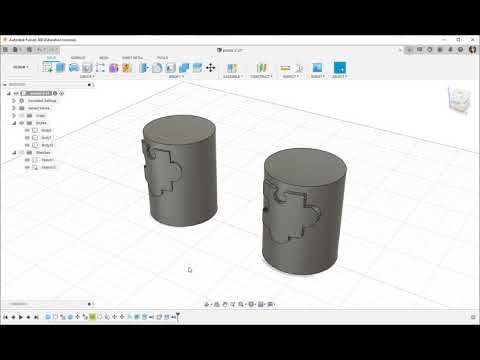Select the Extrude tool
The height and width of the screenshot is (360, 480).
[60, 68]
